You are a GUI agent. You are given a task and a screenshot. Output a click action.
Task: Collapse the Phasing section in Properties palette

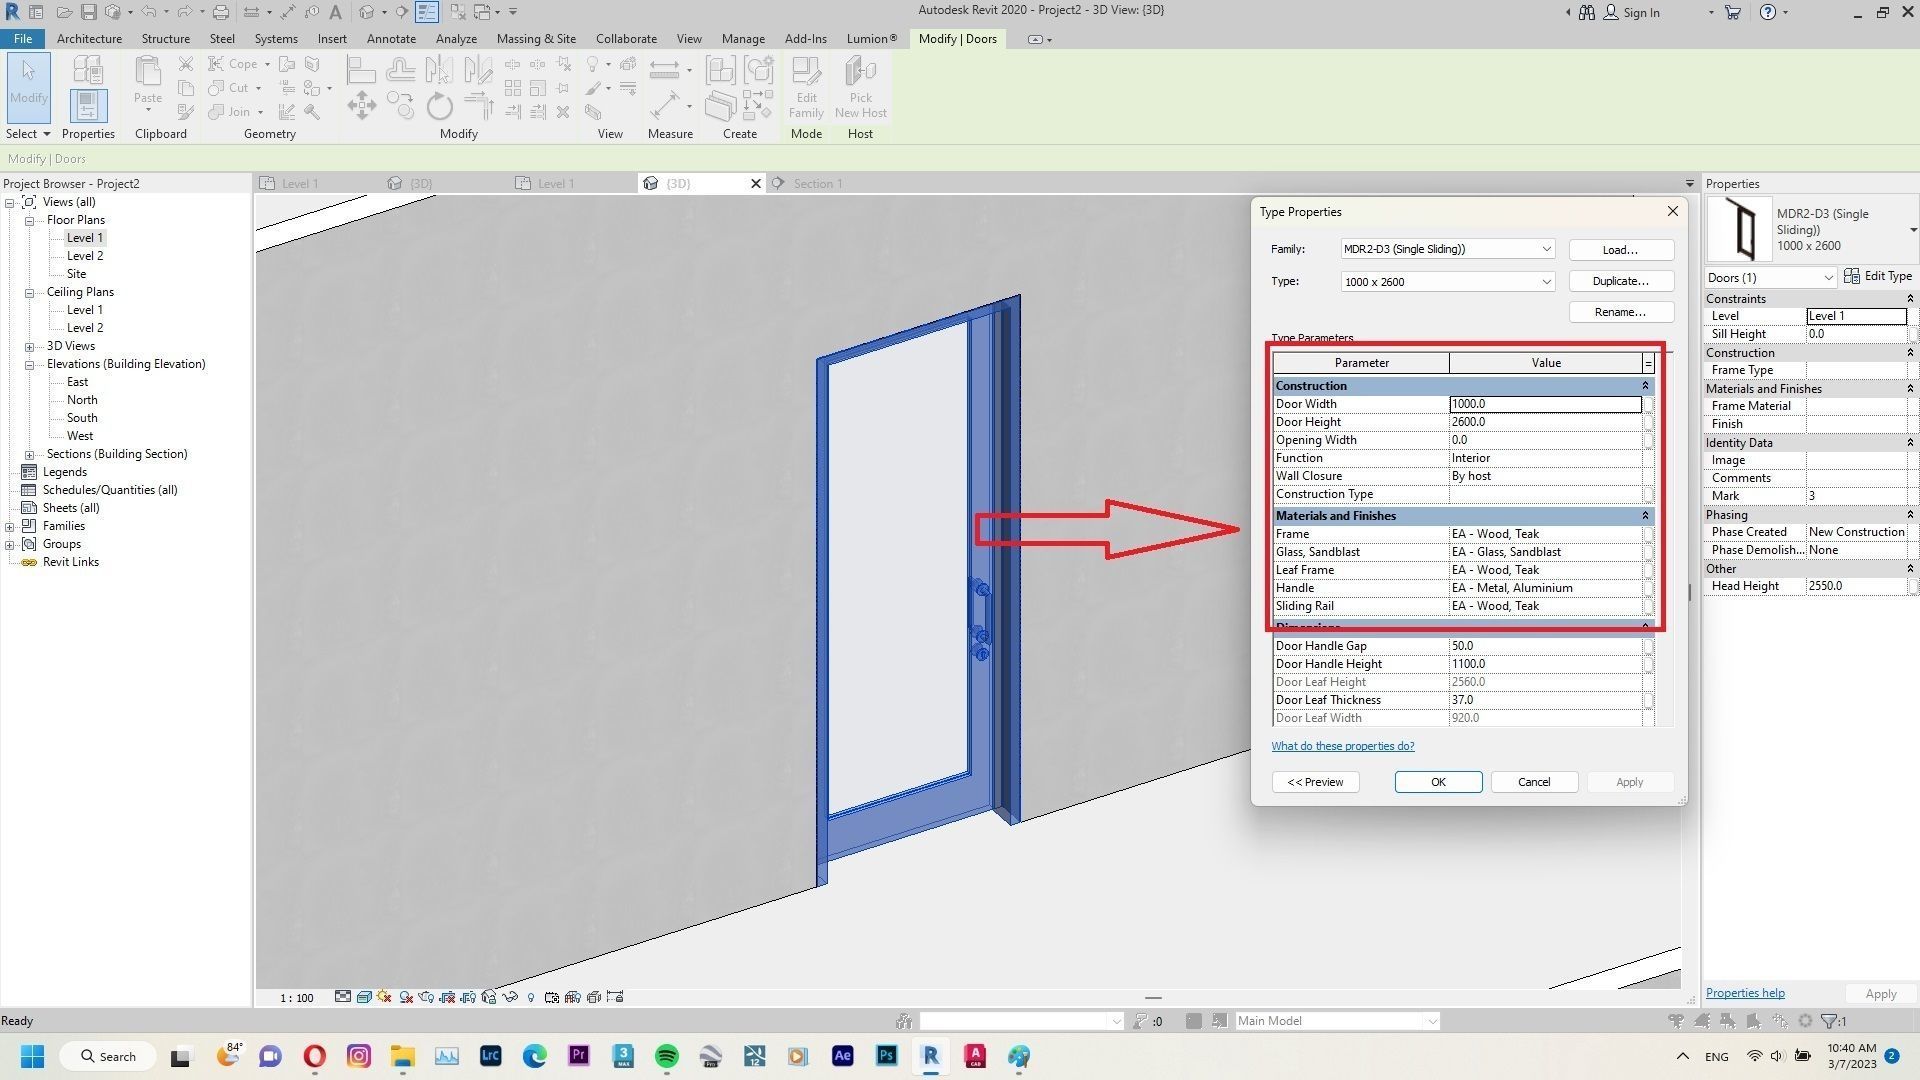1910,514
